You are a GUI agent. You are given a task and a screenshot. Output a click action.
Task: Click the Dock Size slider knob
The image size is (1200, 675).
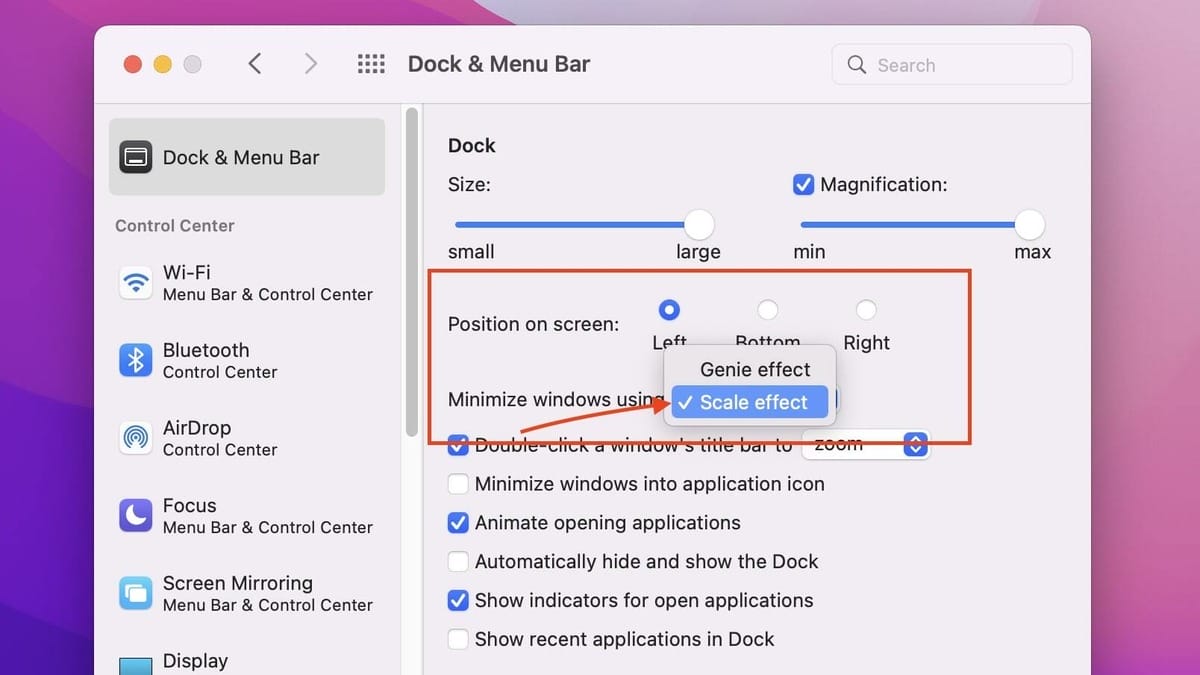click(699, 225)
